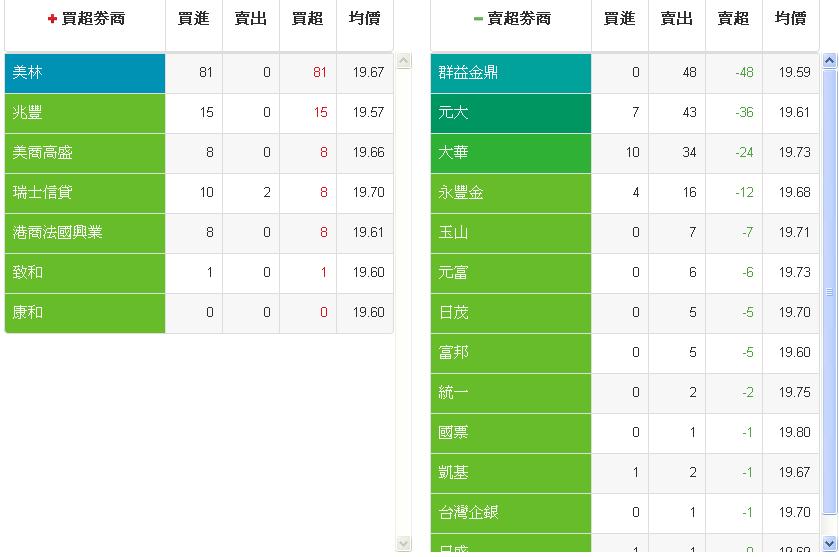The image size is (839, 557).
Task: Click the 買超券商 header
Action: 85,19
